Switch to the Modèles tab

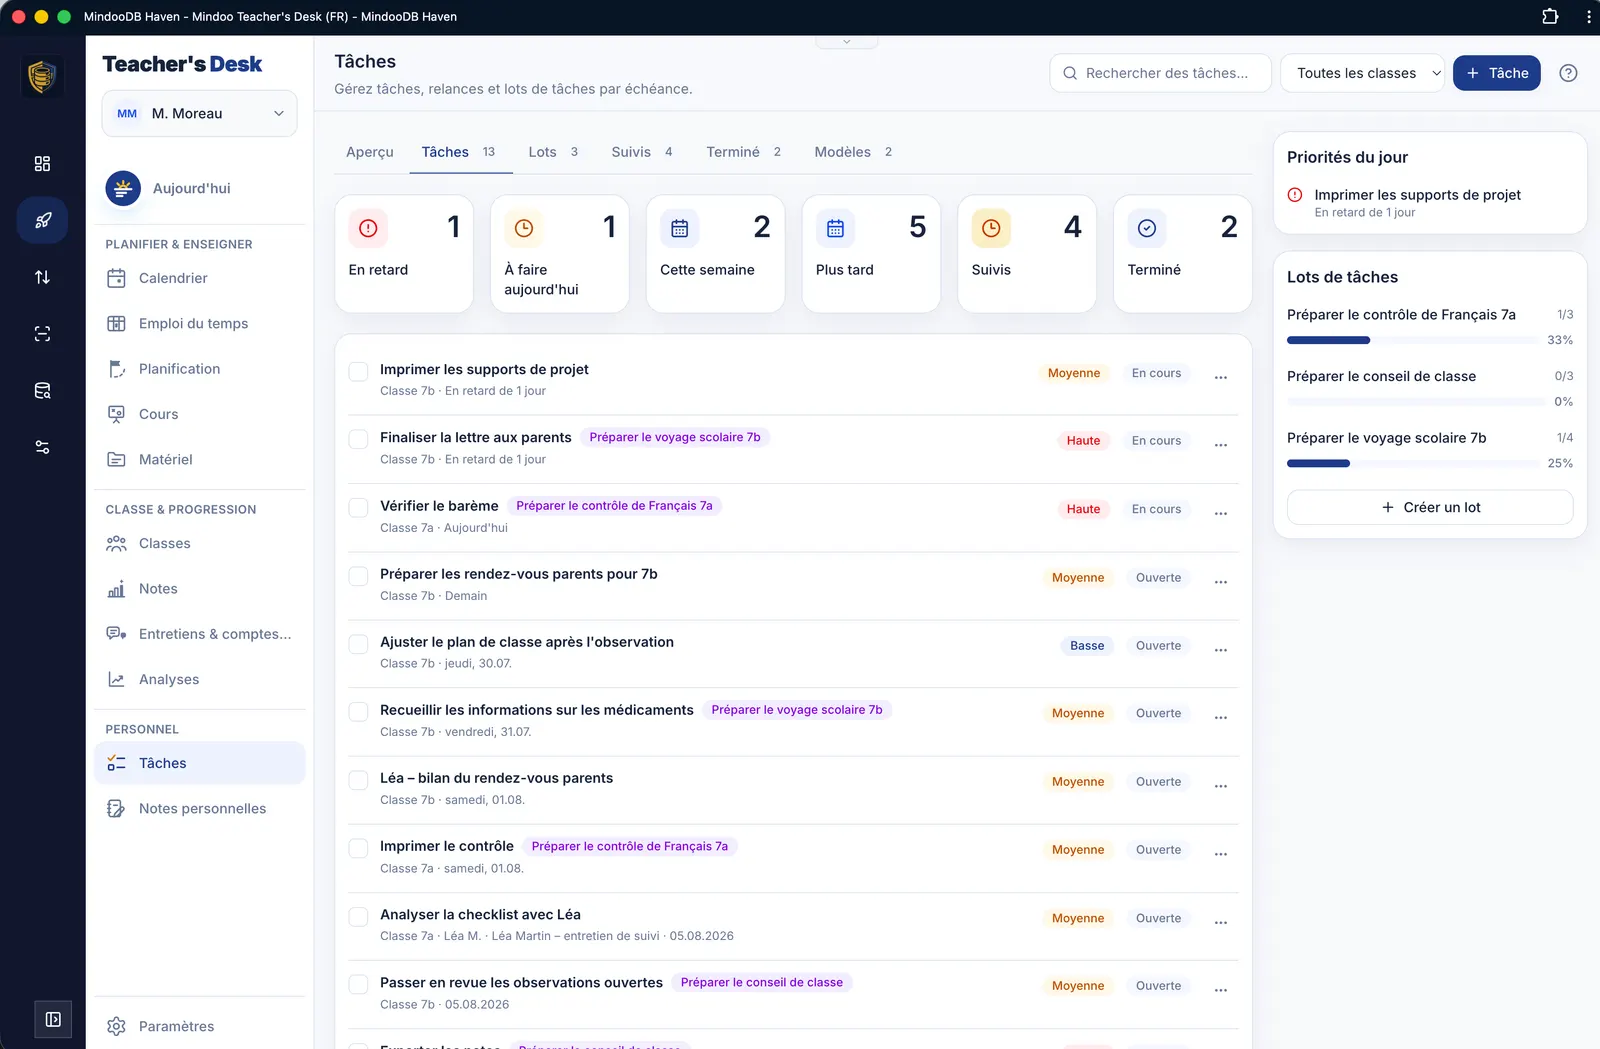[x=853, y=152]
